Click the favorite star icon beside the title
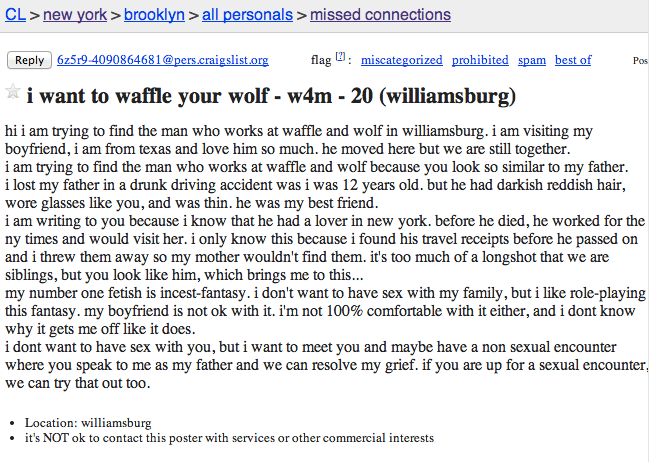Image resolution: width=649 pixels, height=462 pixels. pyautogui.click(x=13, y=91)
